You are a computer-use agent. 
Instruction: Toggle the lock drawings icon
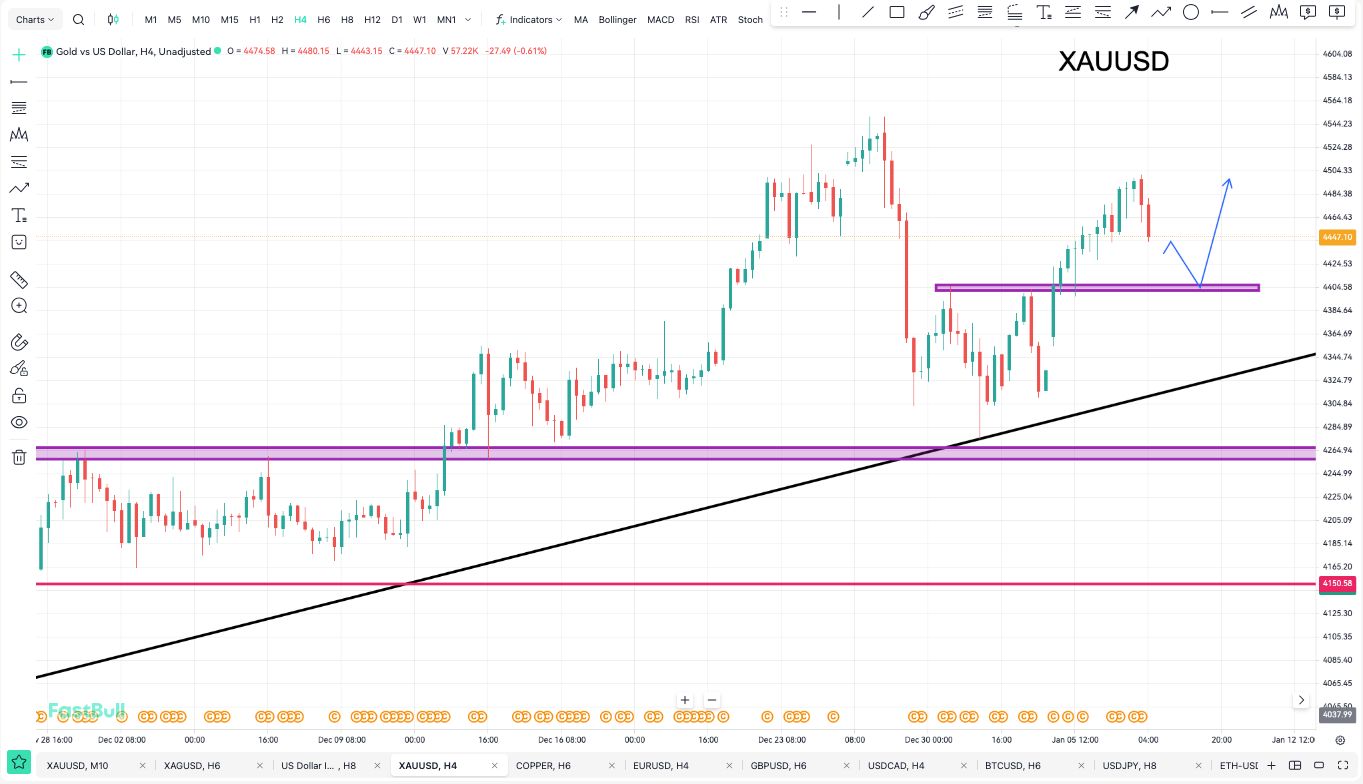[18, 396]
